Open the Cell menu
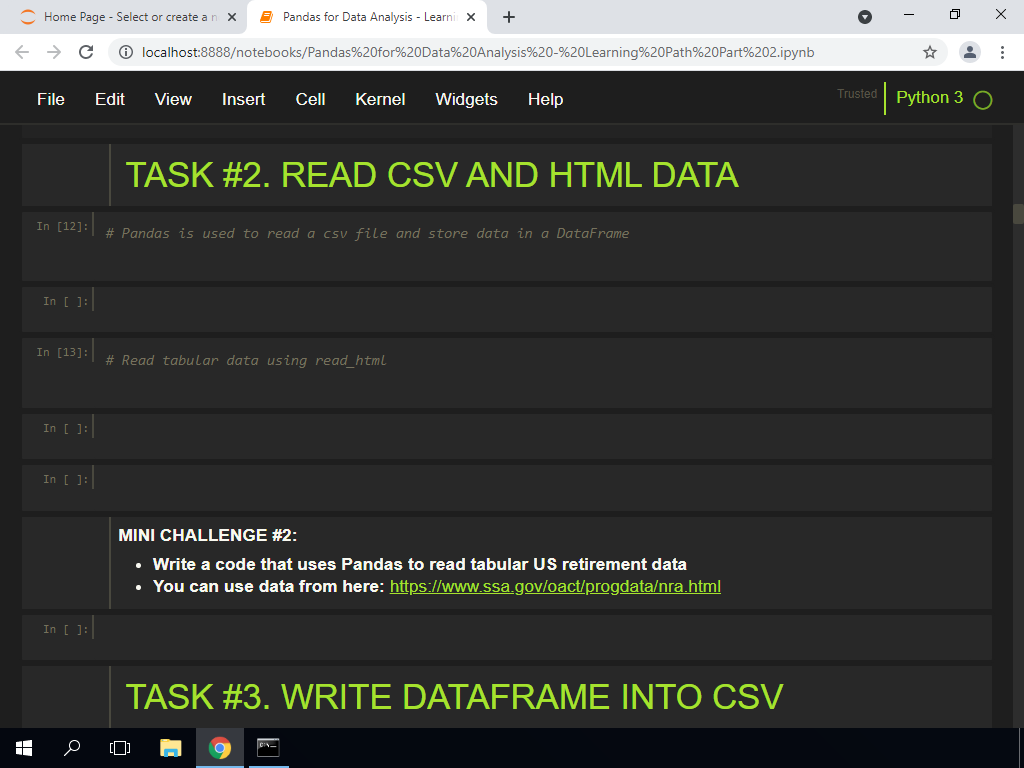 click(x=310, y=99)
